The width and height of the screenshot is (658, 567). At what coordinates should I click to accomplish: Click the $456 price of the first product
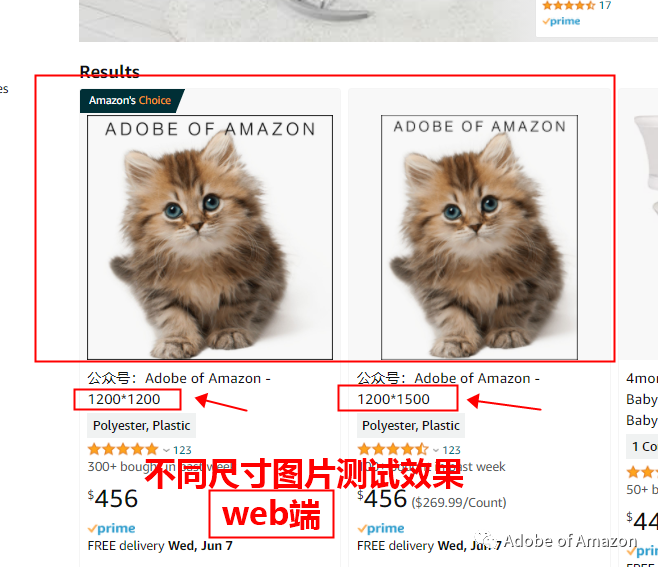pos(113,499)
